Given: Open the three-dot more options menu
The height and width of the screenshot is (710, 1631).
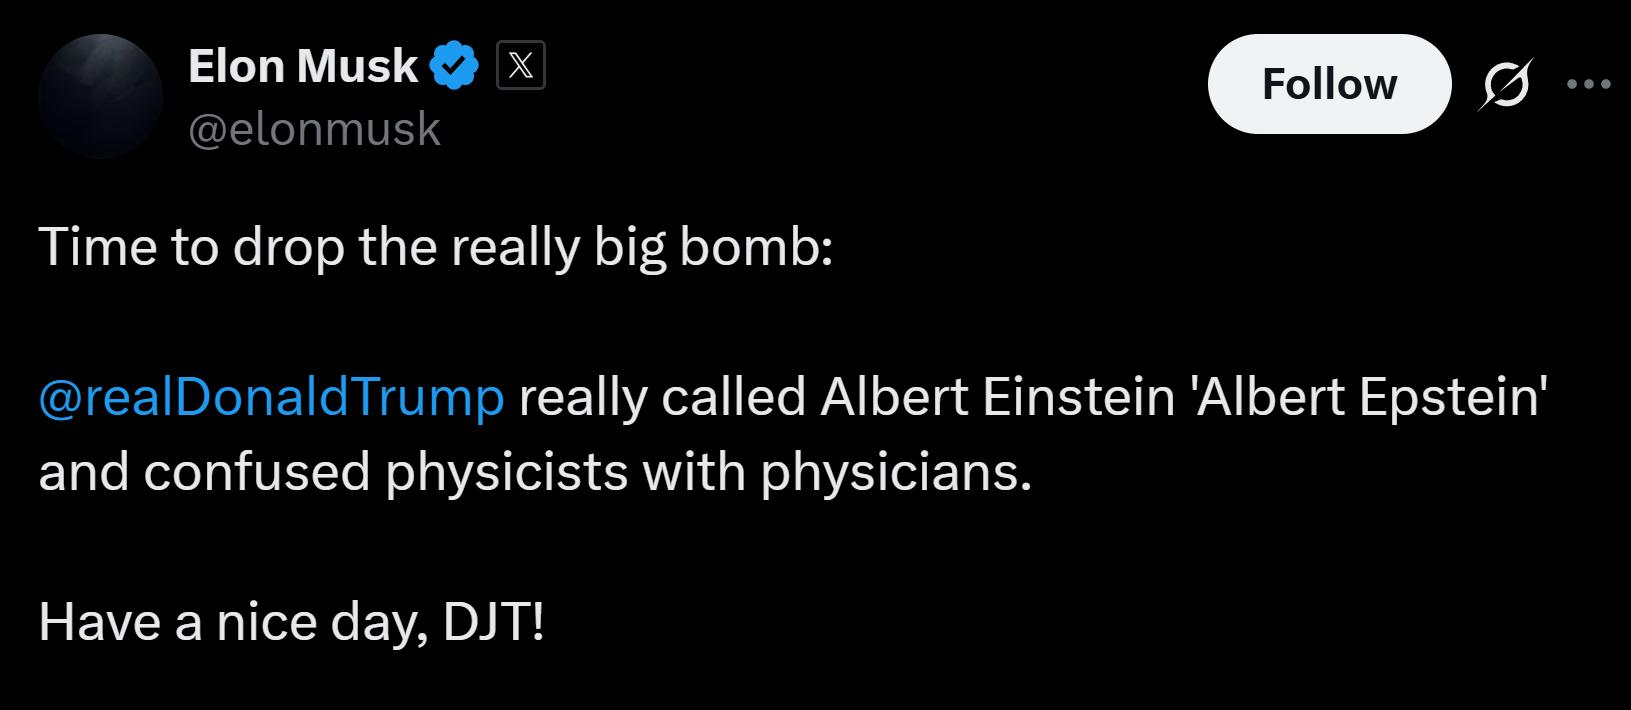Looking at the screenshot, I should click(1589, 85).
